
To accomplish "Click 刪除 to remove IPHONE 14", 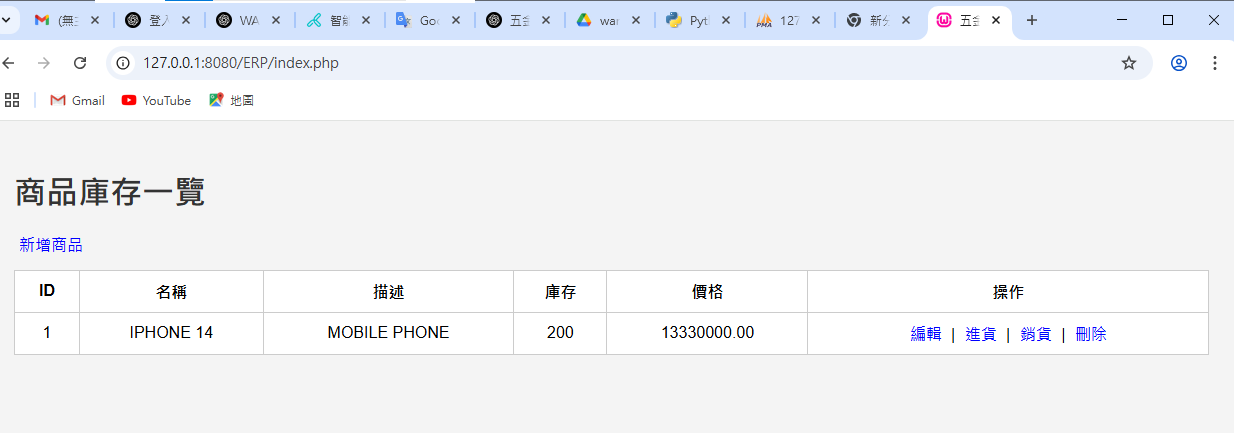I will click(x=1091, y=334).
